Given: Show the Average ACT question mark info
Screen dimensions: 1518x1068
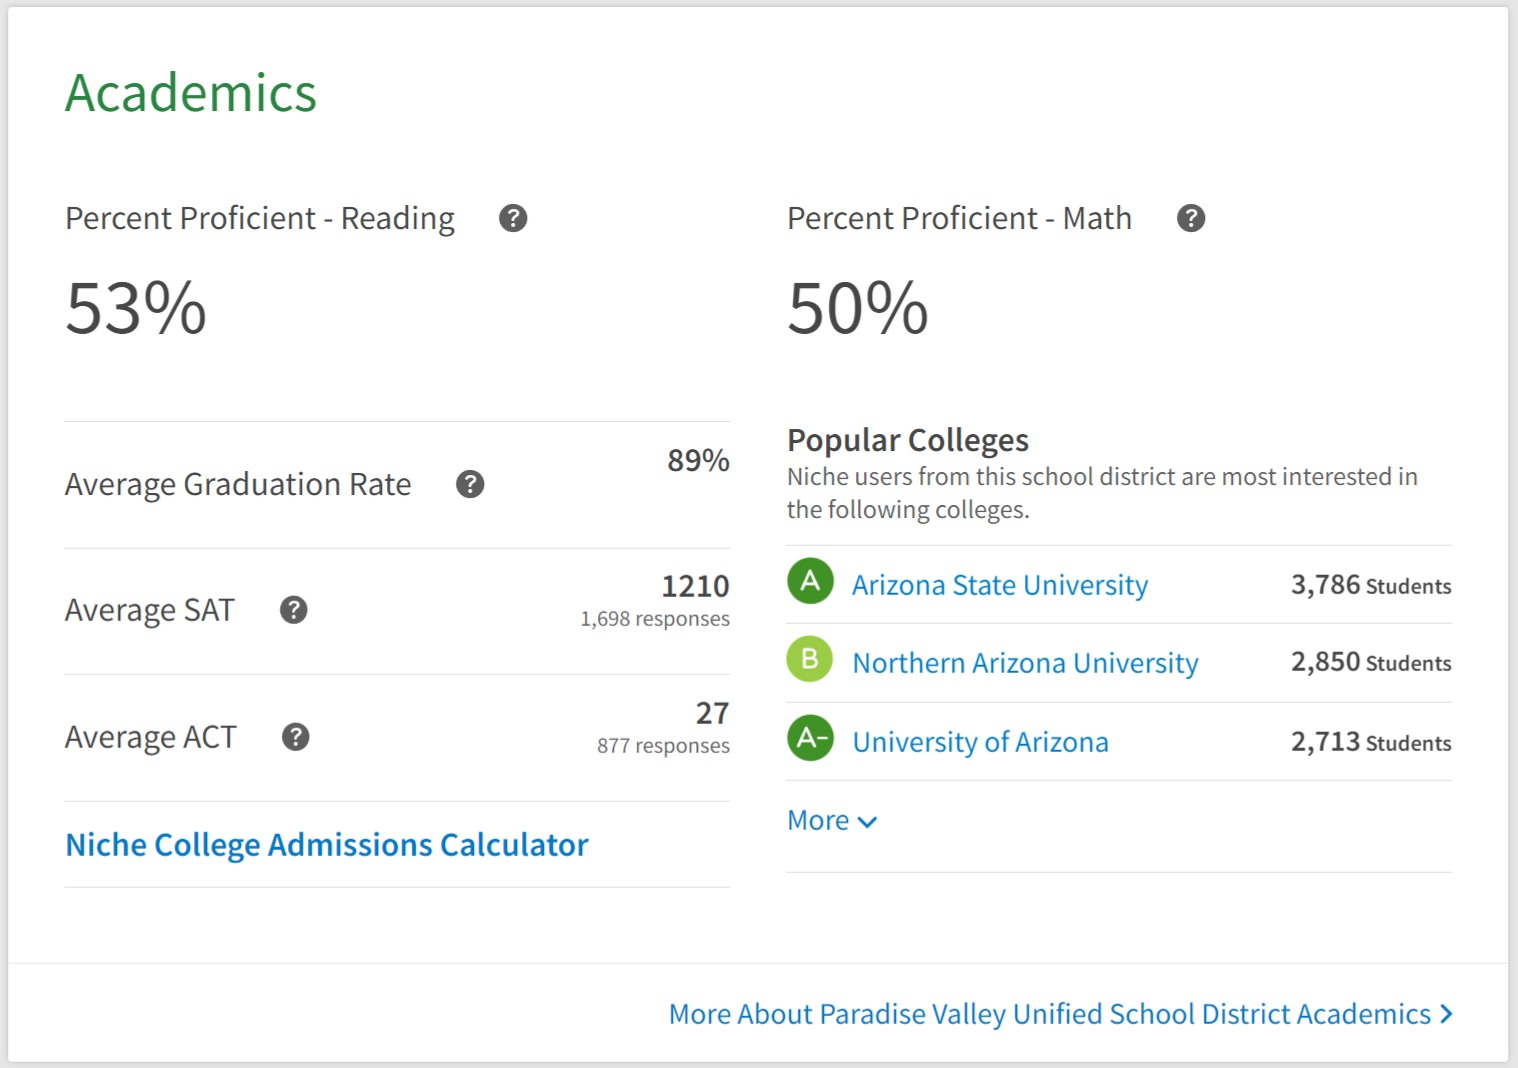Looking at the screenshot, I should pyautogui.click(x=295, y=737).
